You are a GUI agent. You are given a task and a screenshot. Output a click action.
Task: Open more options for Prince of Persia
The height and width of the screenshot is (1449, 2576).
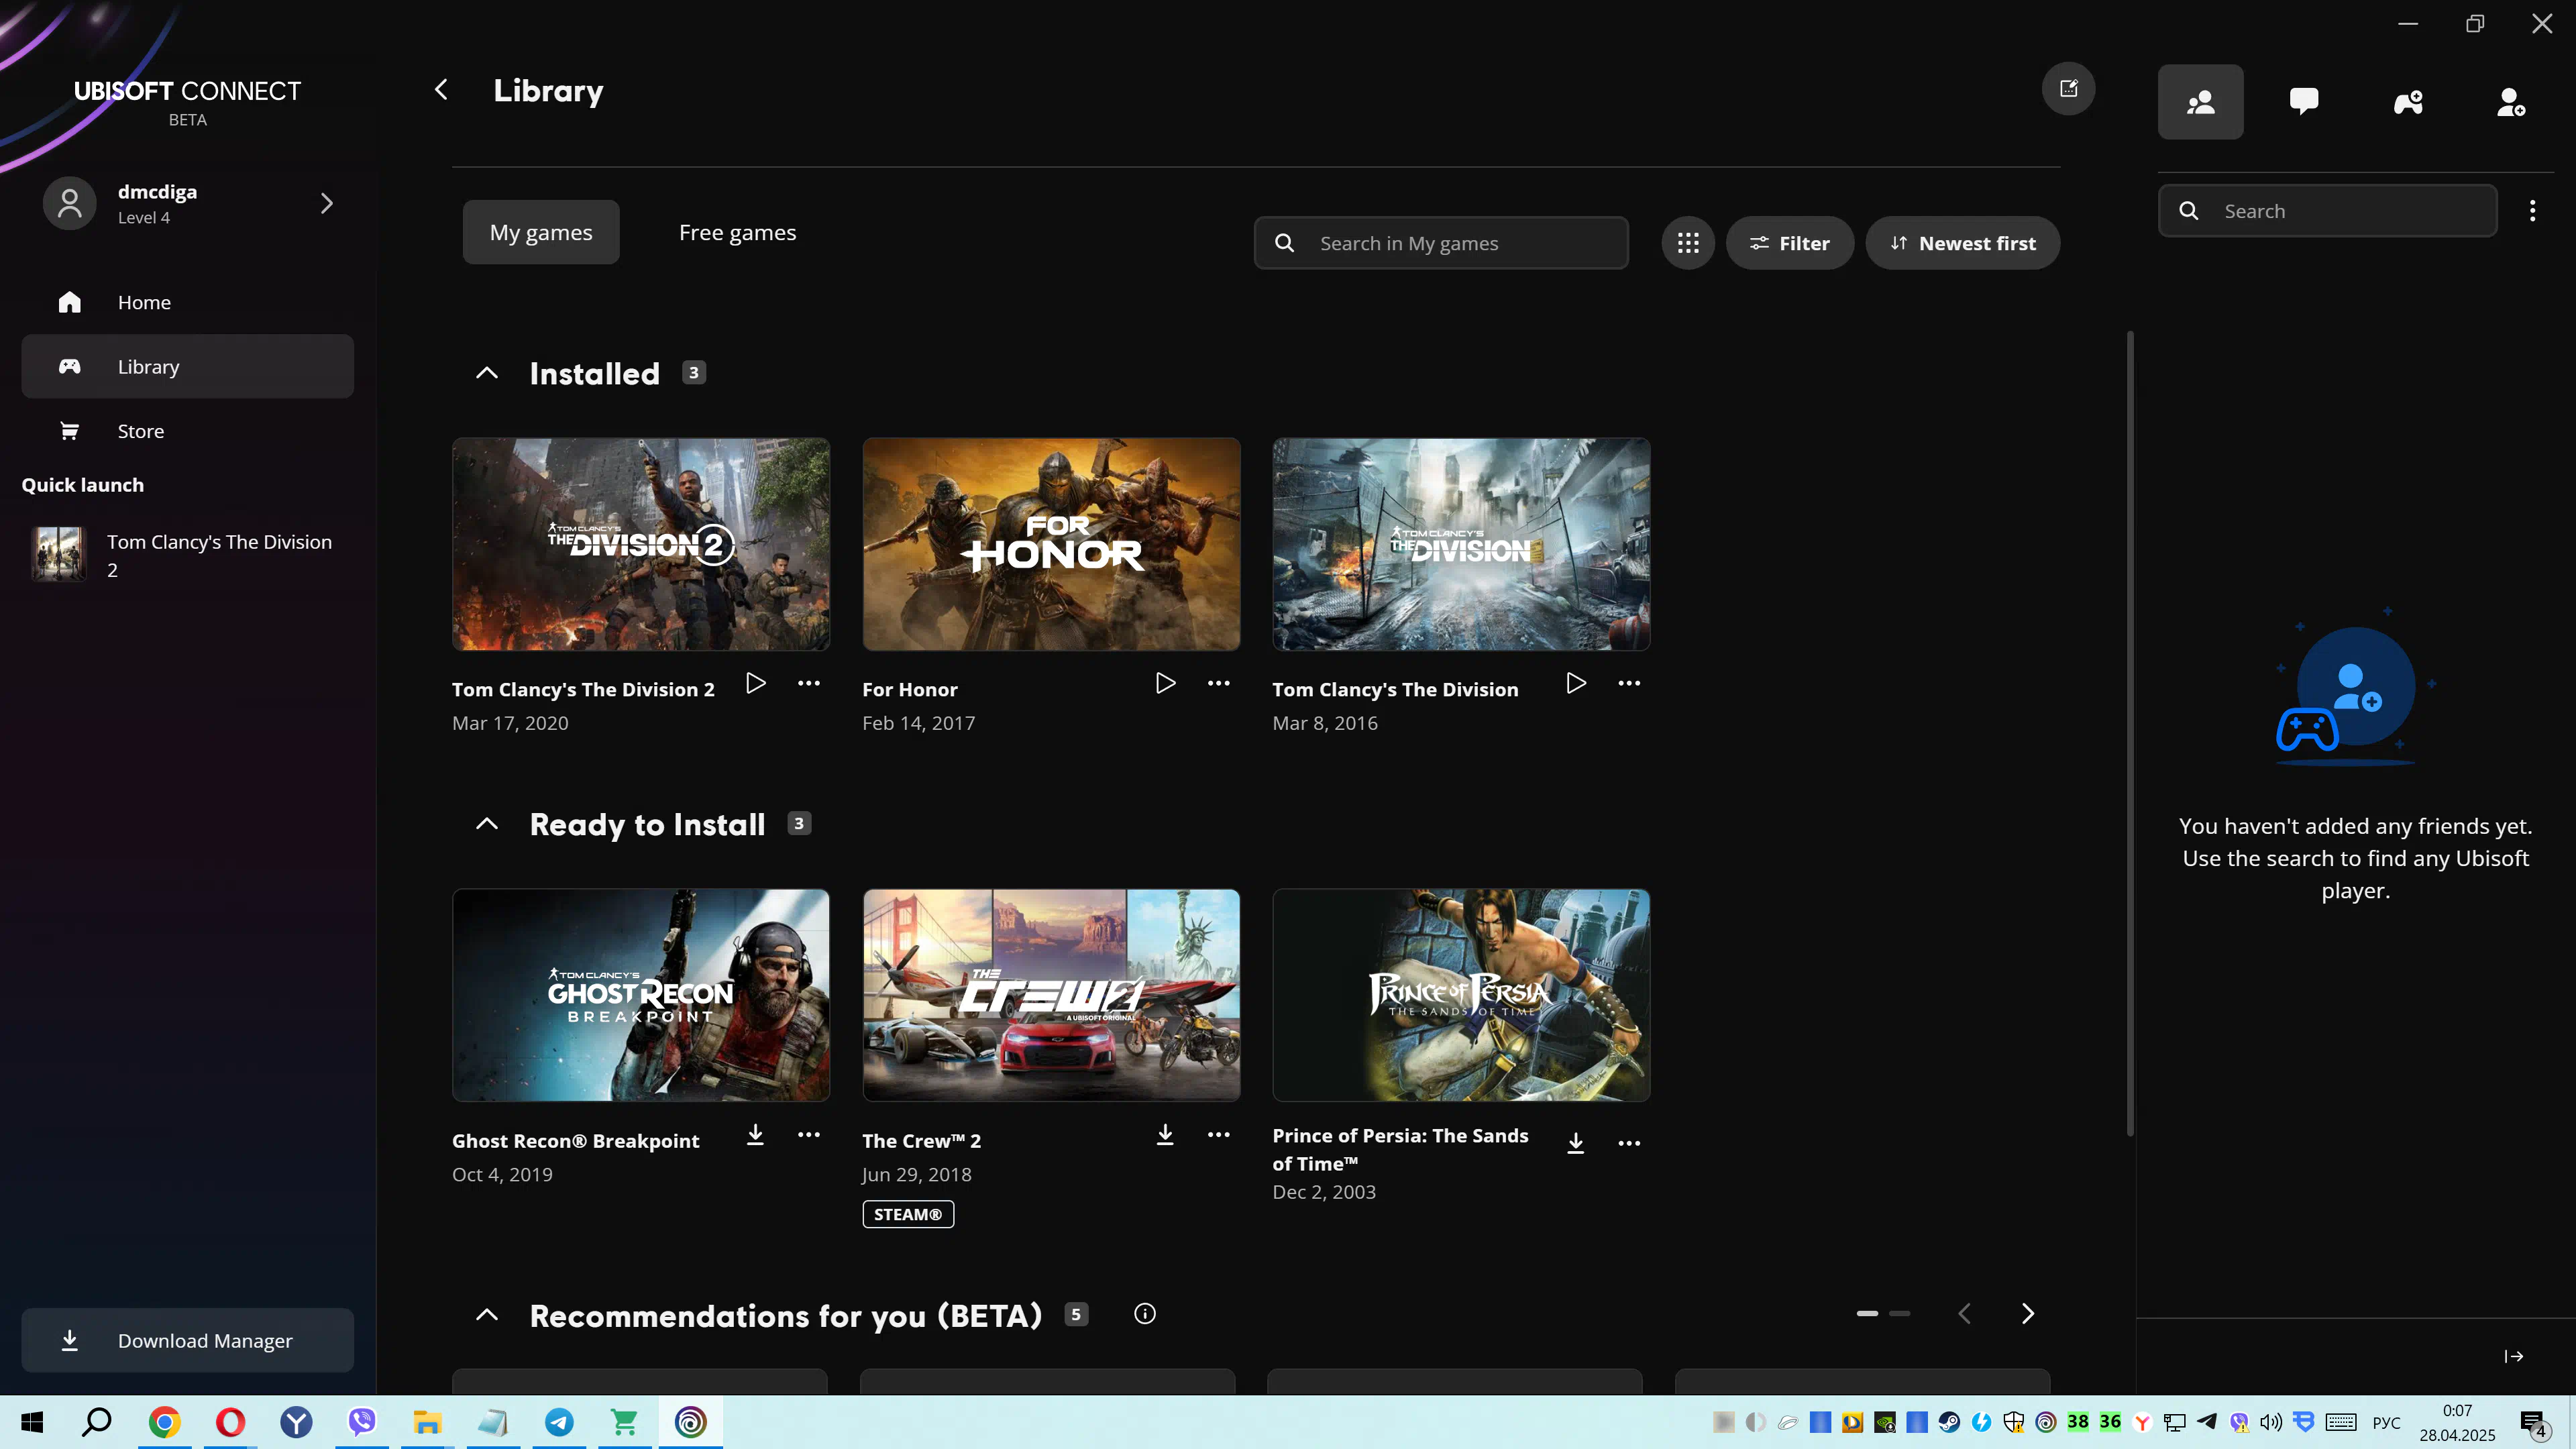pyautogui.click(x=1629, y=1143)
